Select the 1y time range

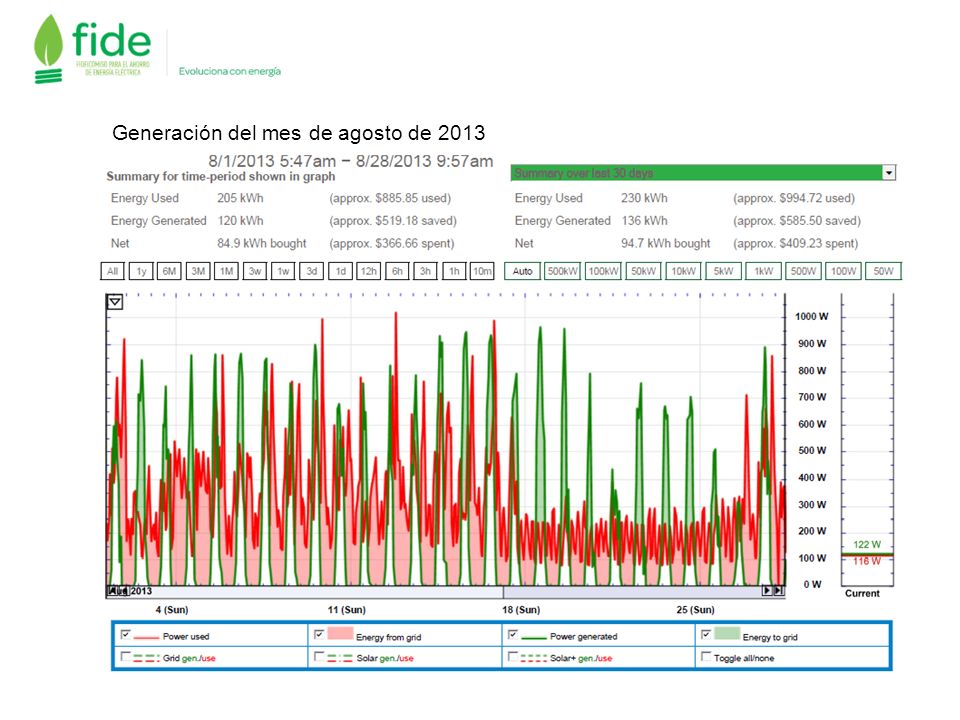point(141,271)
